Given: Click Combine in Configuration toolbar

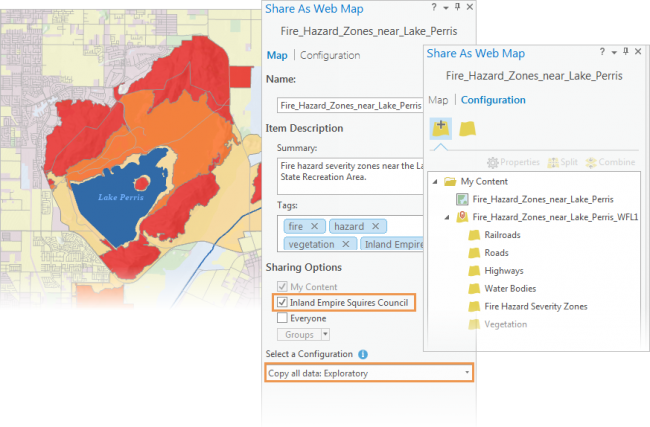Looking at the screenshot, I should click(610, 162).
